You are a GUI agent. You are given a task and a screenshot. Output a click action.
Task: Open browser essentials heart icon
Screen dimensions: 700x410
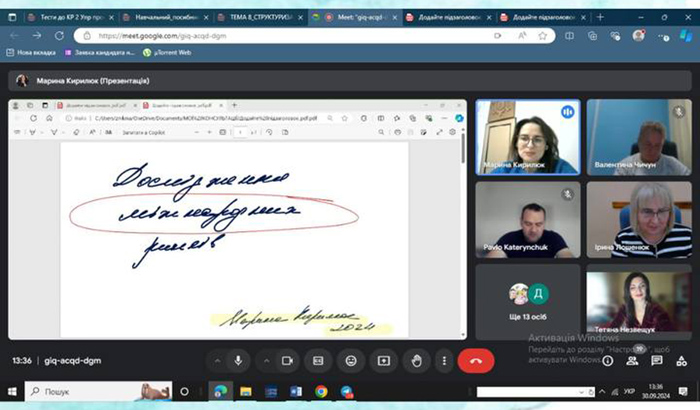(615, 36)
